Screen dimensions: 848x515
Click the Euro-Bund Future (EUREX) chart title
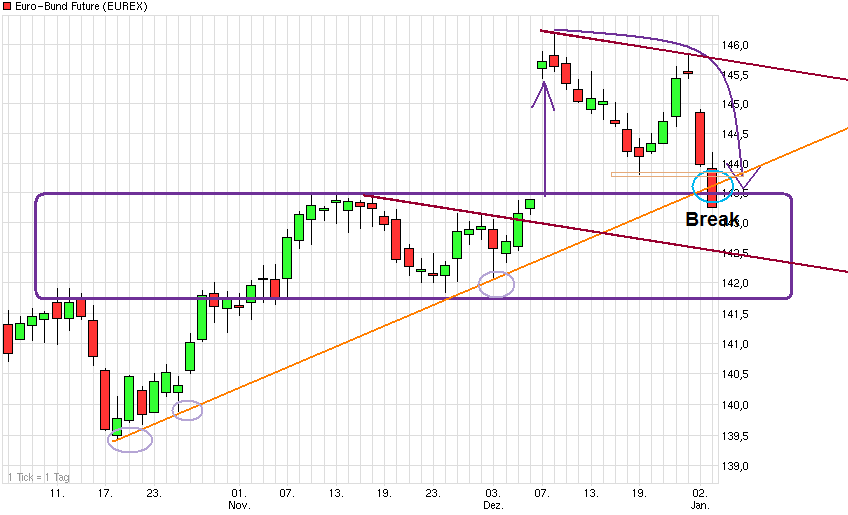click(x=81, y=6)
